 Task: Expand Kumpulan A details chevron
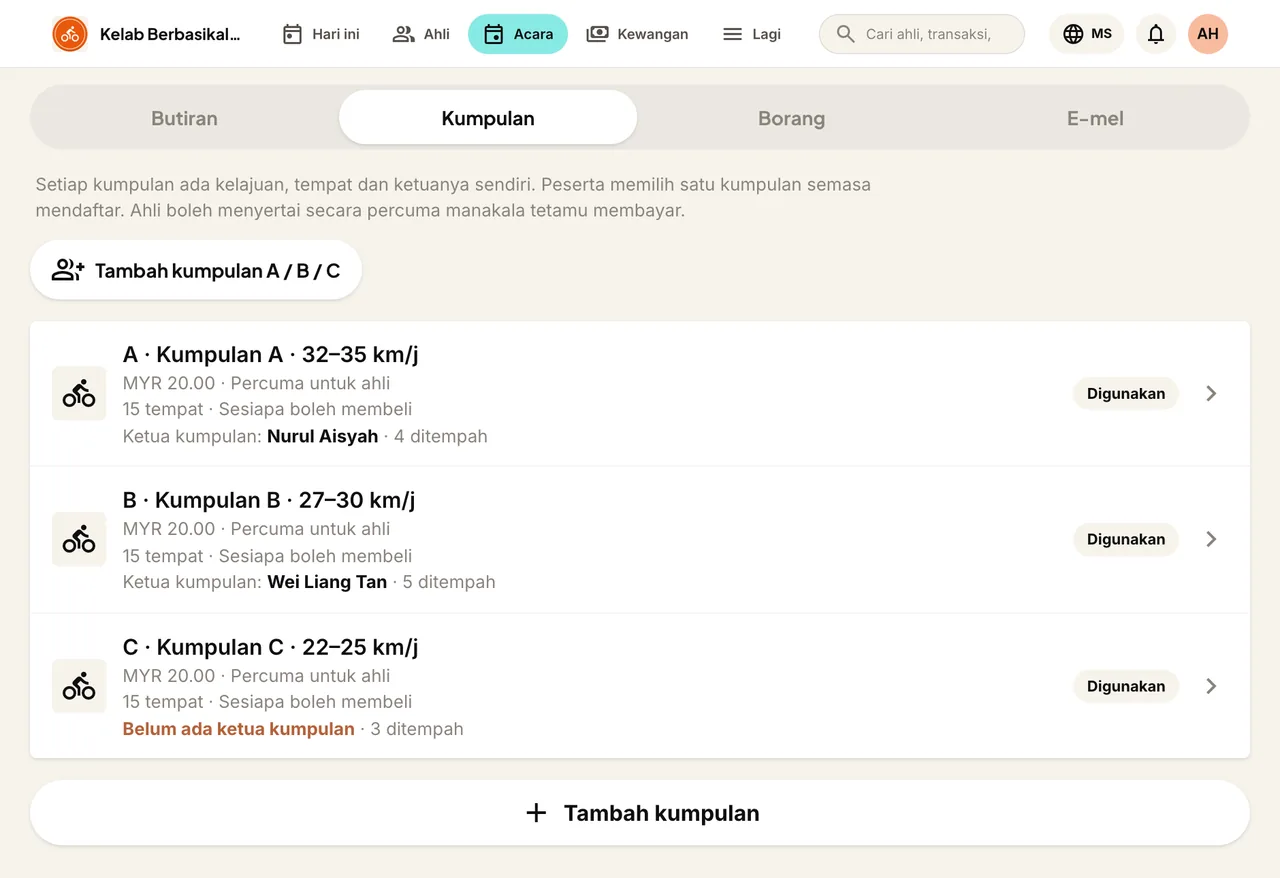tap(1211, 393)
